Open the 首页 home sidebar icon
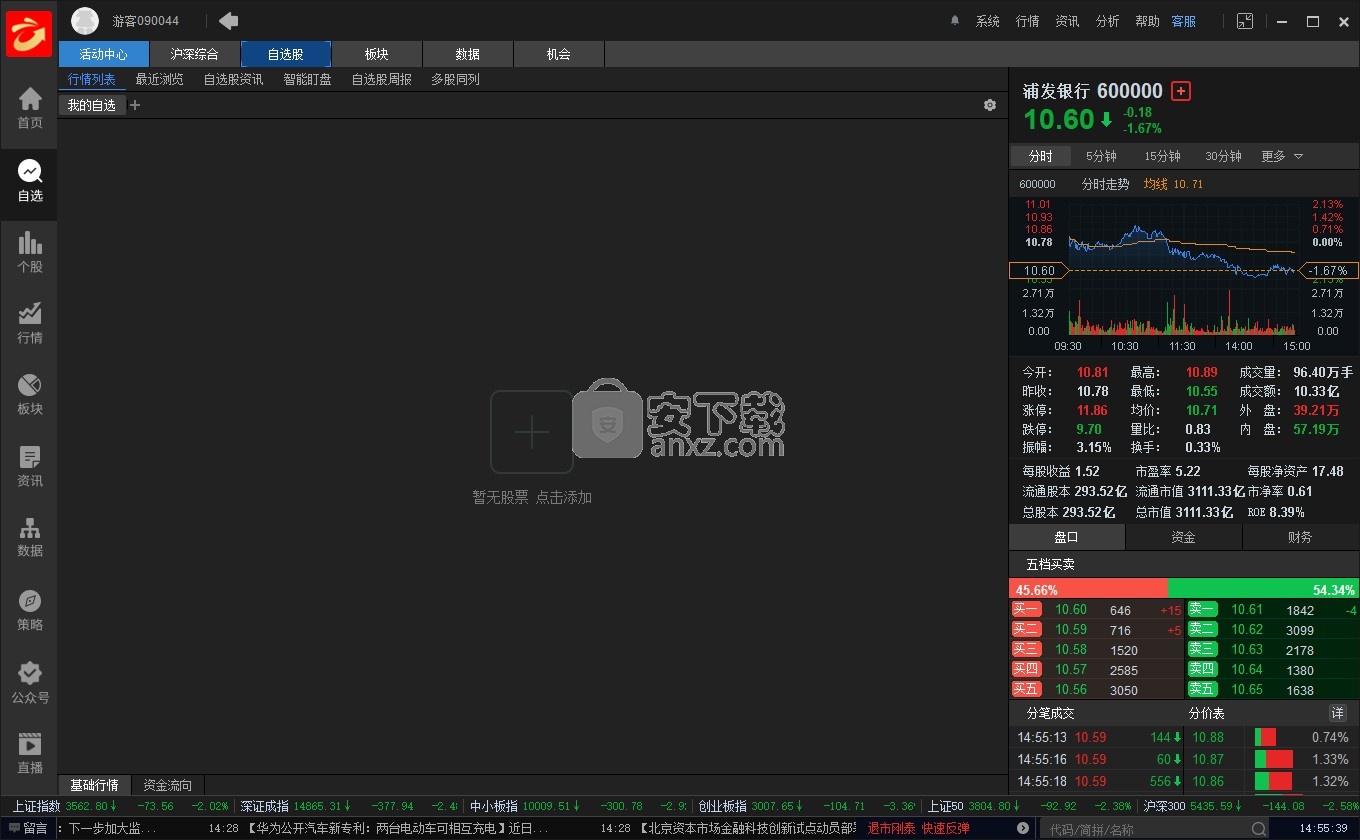Image resolution: width=1360 pixels, height=840 pixels. [30, 108]
